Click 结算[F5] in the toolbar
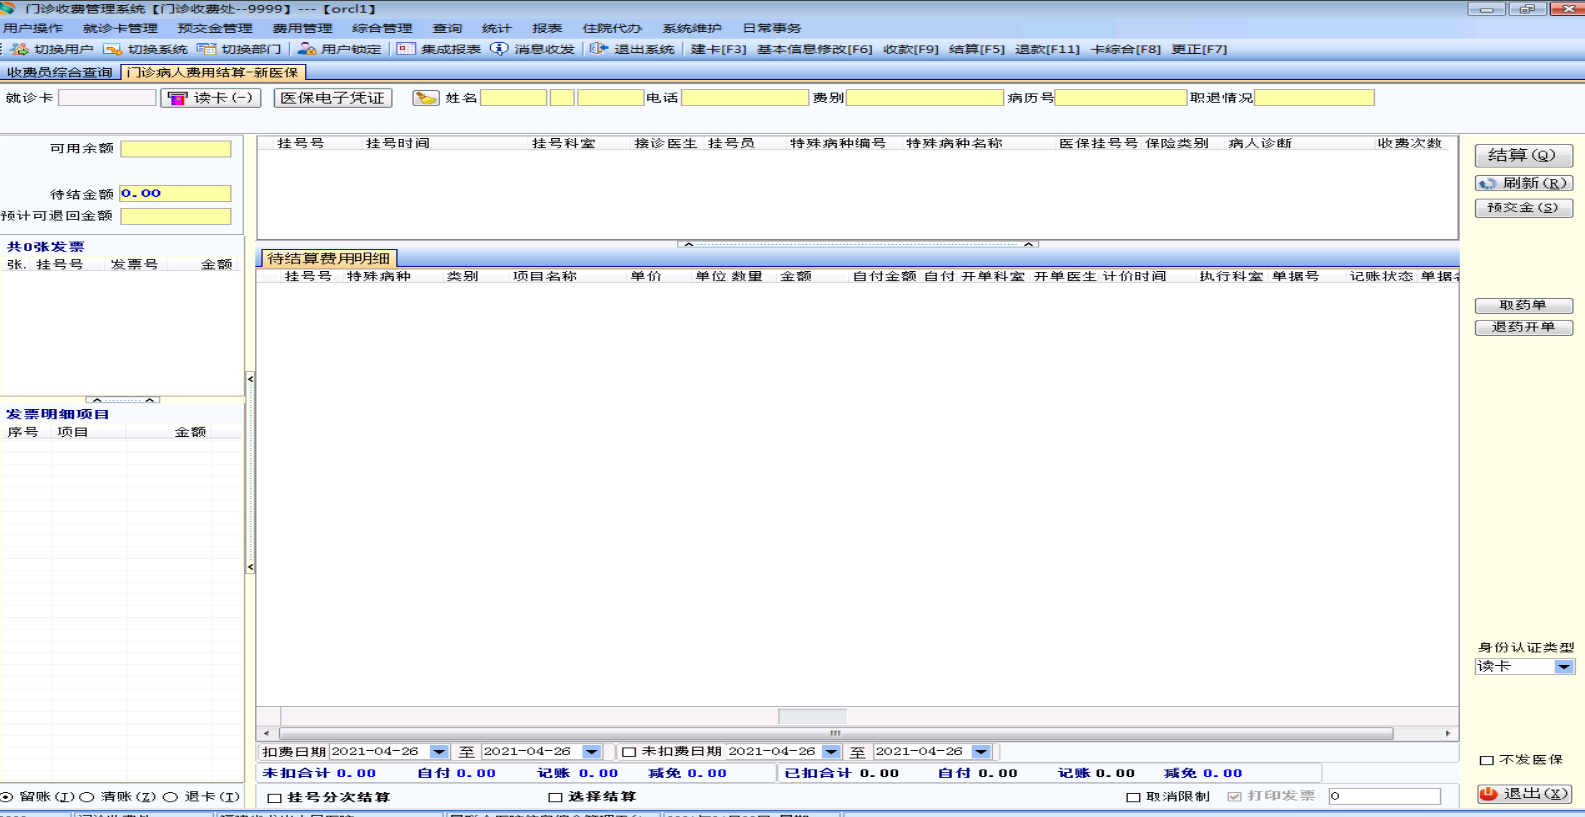The width and height of the screenshot is (1585, 817). (x=977, y=49)
